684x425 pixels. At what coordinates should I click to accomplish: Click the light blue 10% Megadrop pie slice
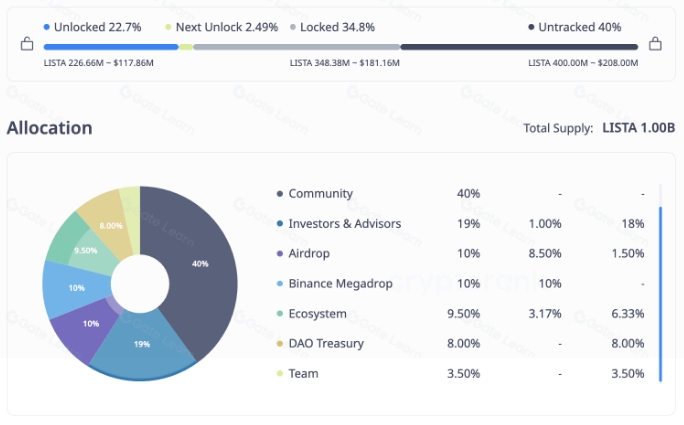point(74,288)
